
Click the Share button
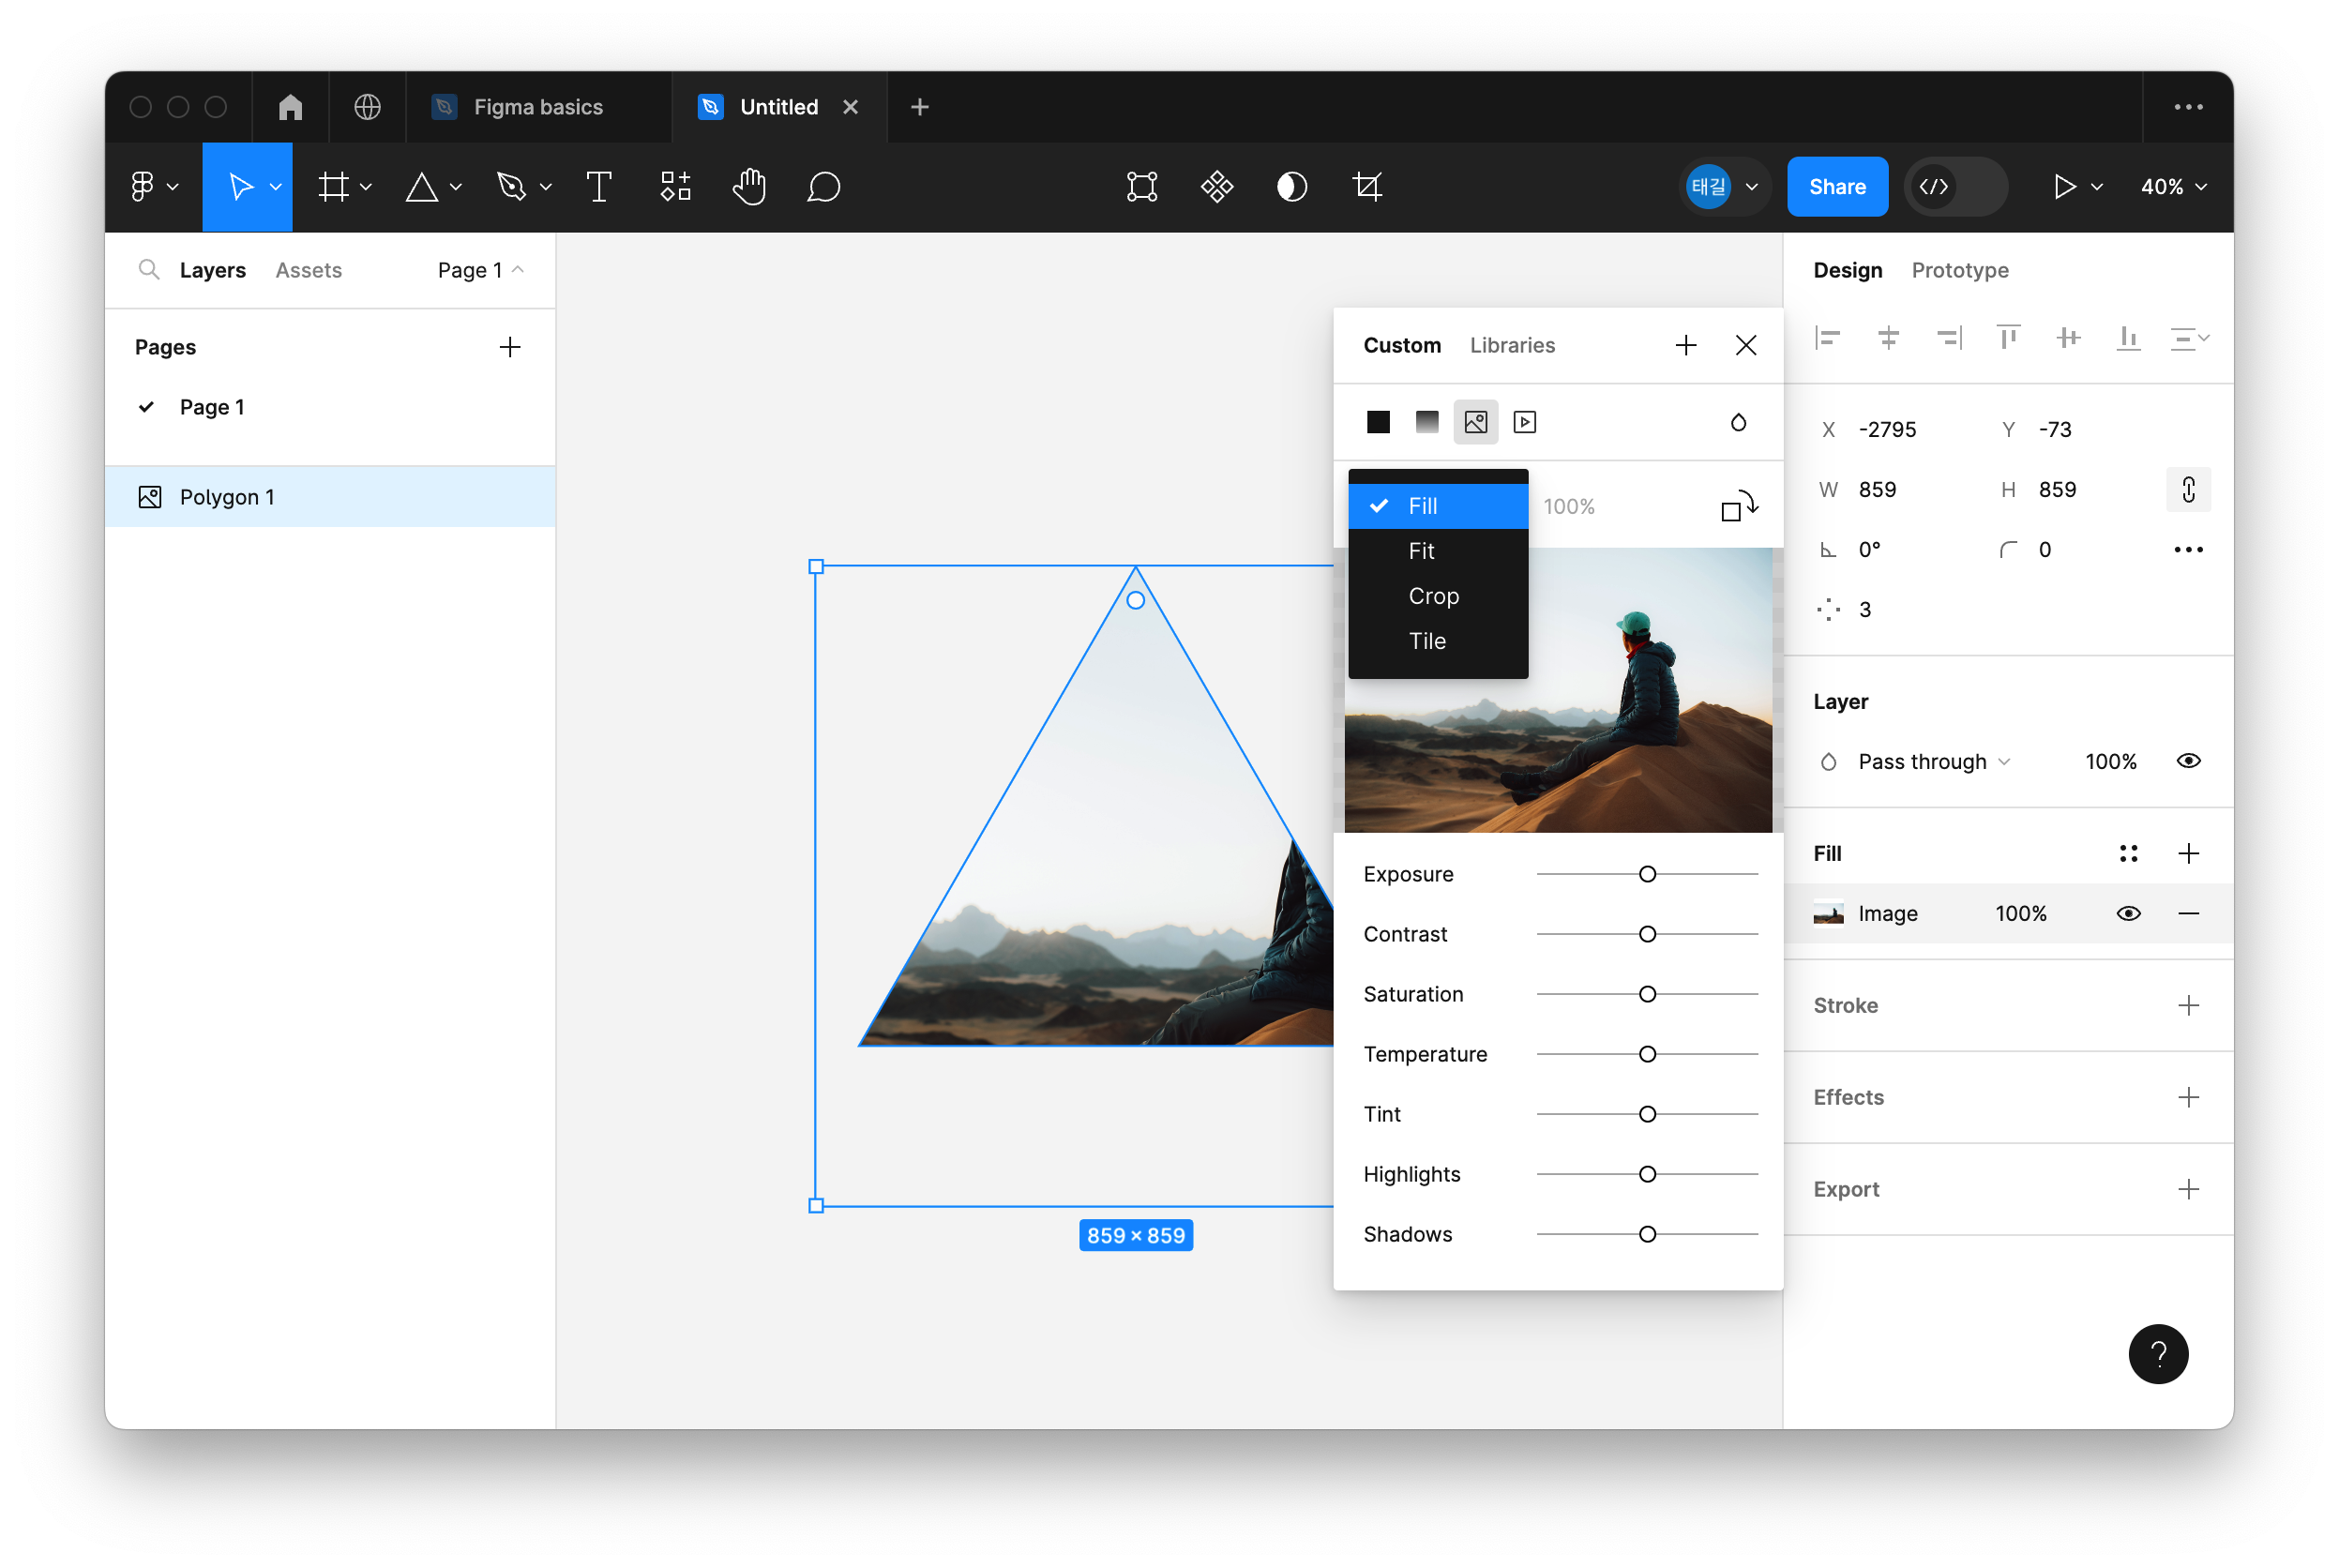1836,187
